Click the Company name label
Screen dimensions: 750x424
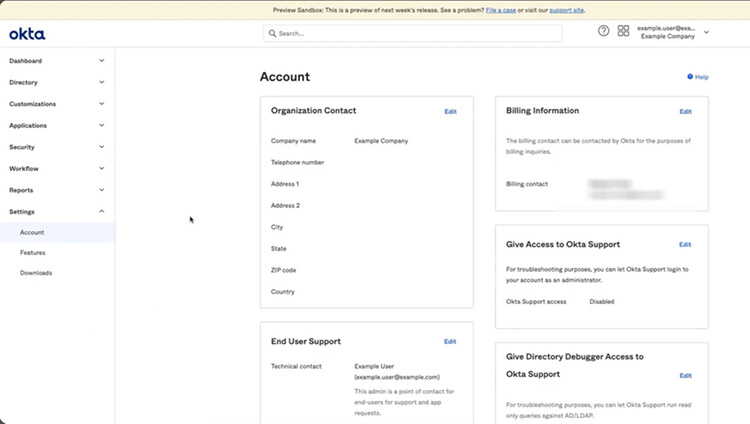pos(293,141)
